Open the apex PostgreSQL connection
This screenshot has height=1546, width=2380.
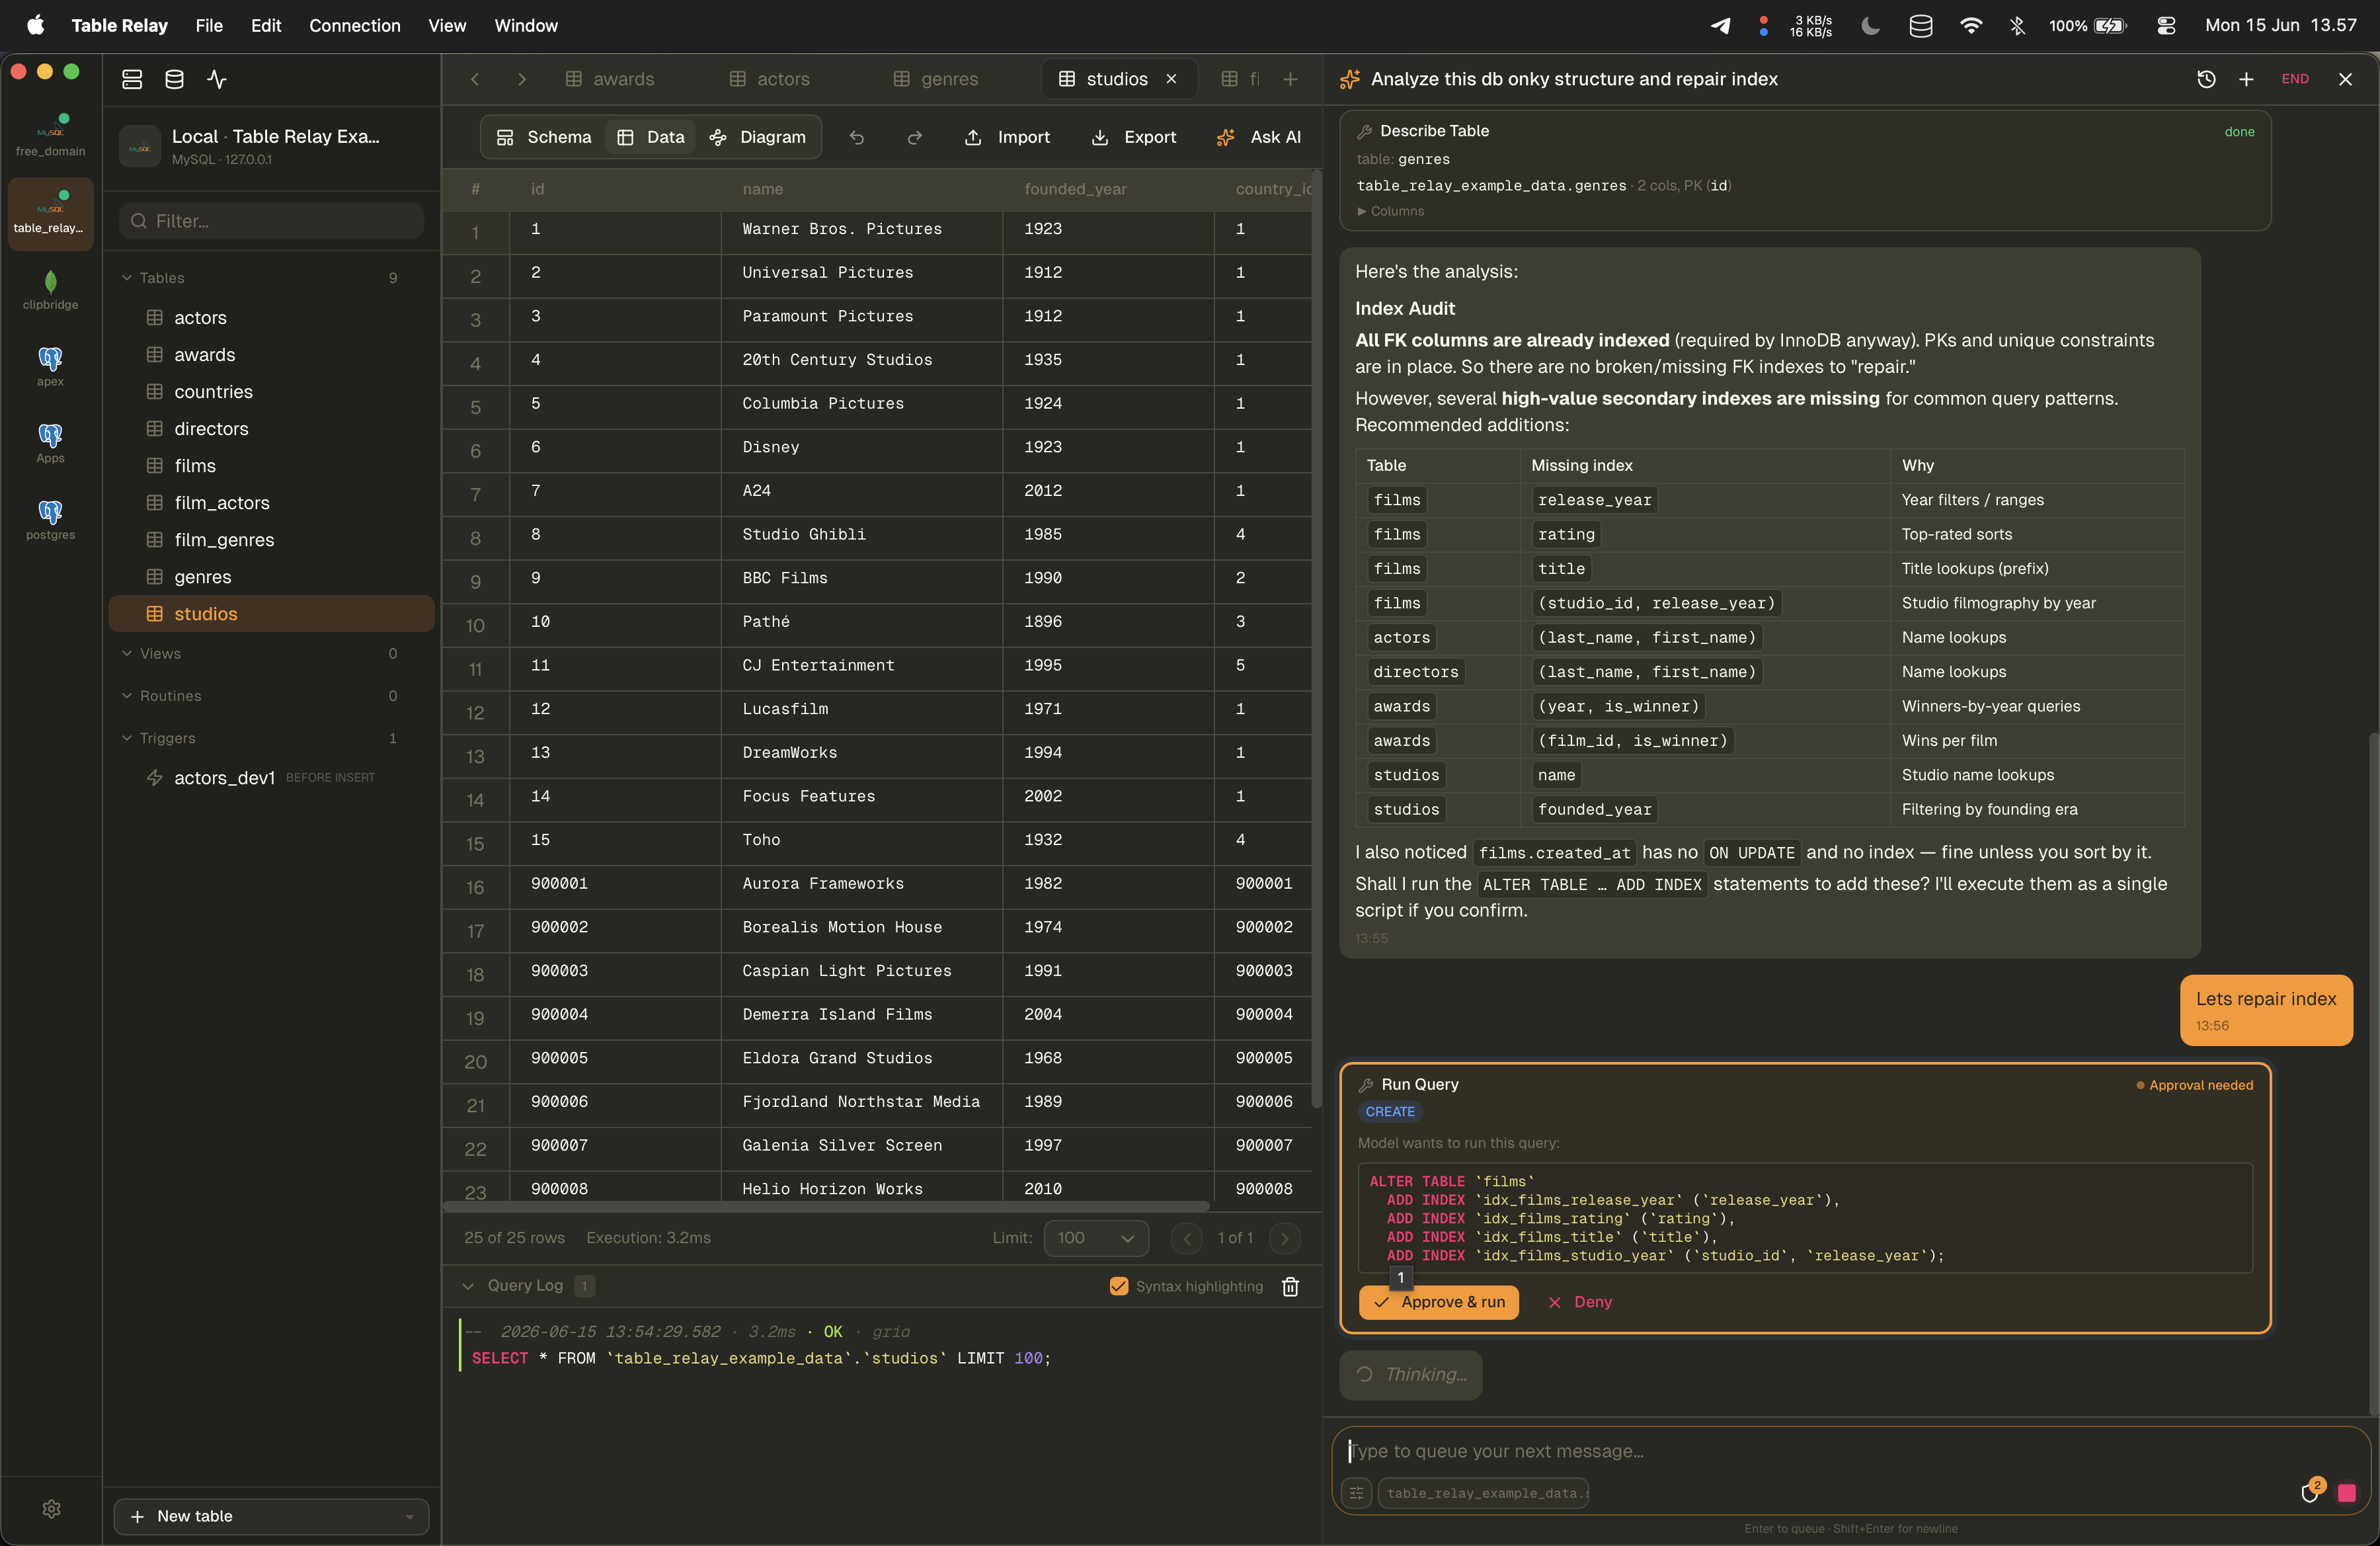pos(50,367)
